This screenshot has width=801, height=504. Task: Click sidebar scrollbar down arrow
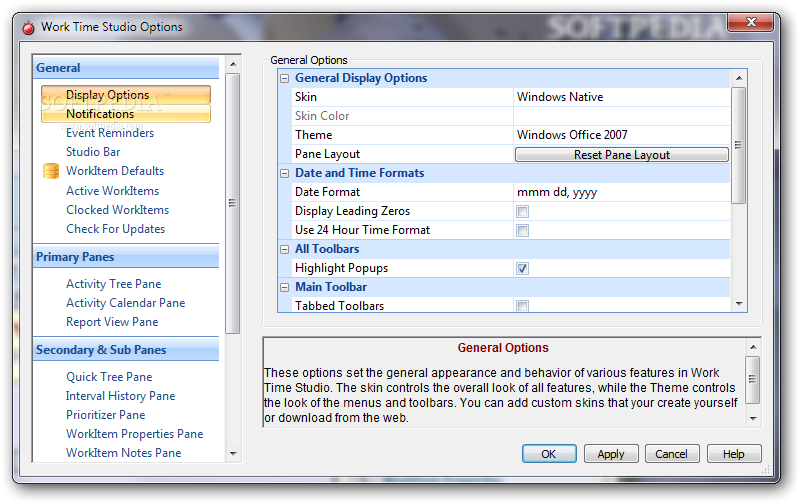[x=233, y=453]
